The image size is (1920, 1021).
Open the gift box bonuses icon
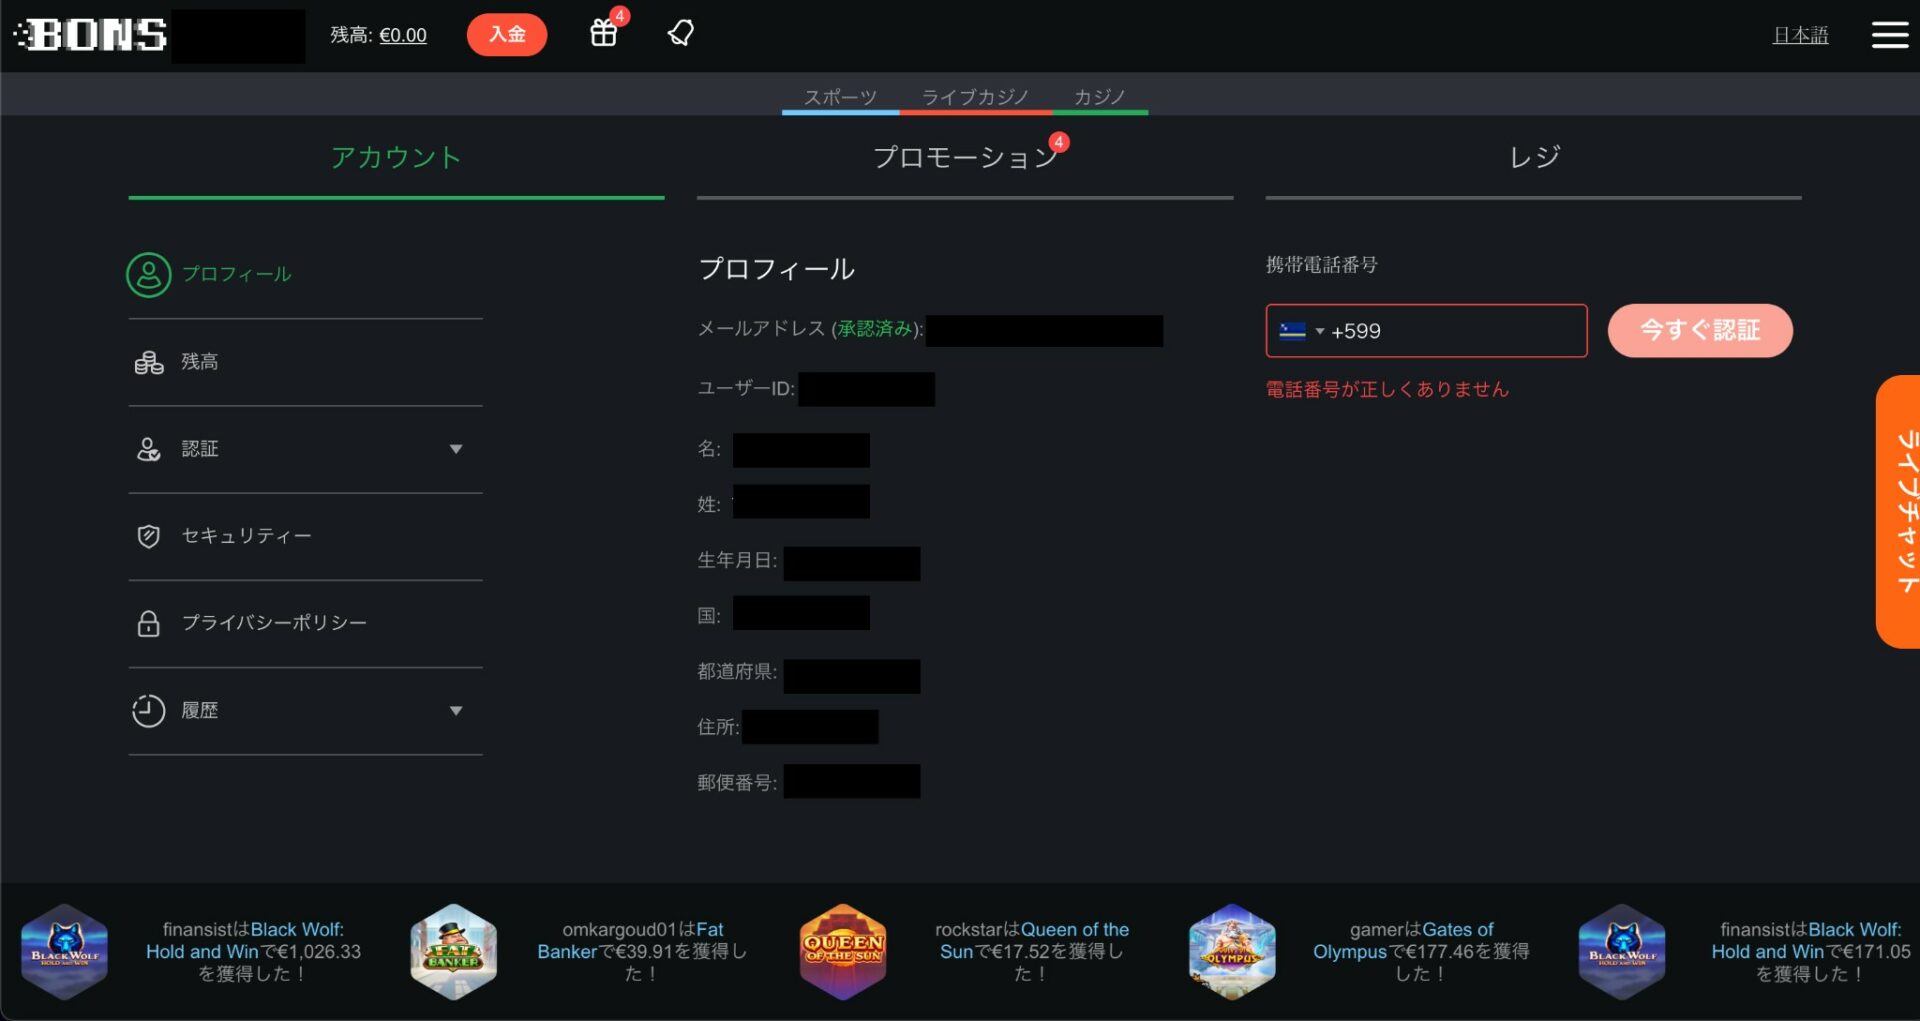pyautogui.click(x=604, y=33)
